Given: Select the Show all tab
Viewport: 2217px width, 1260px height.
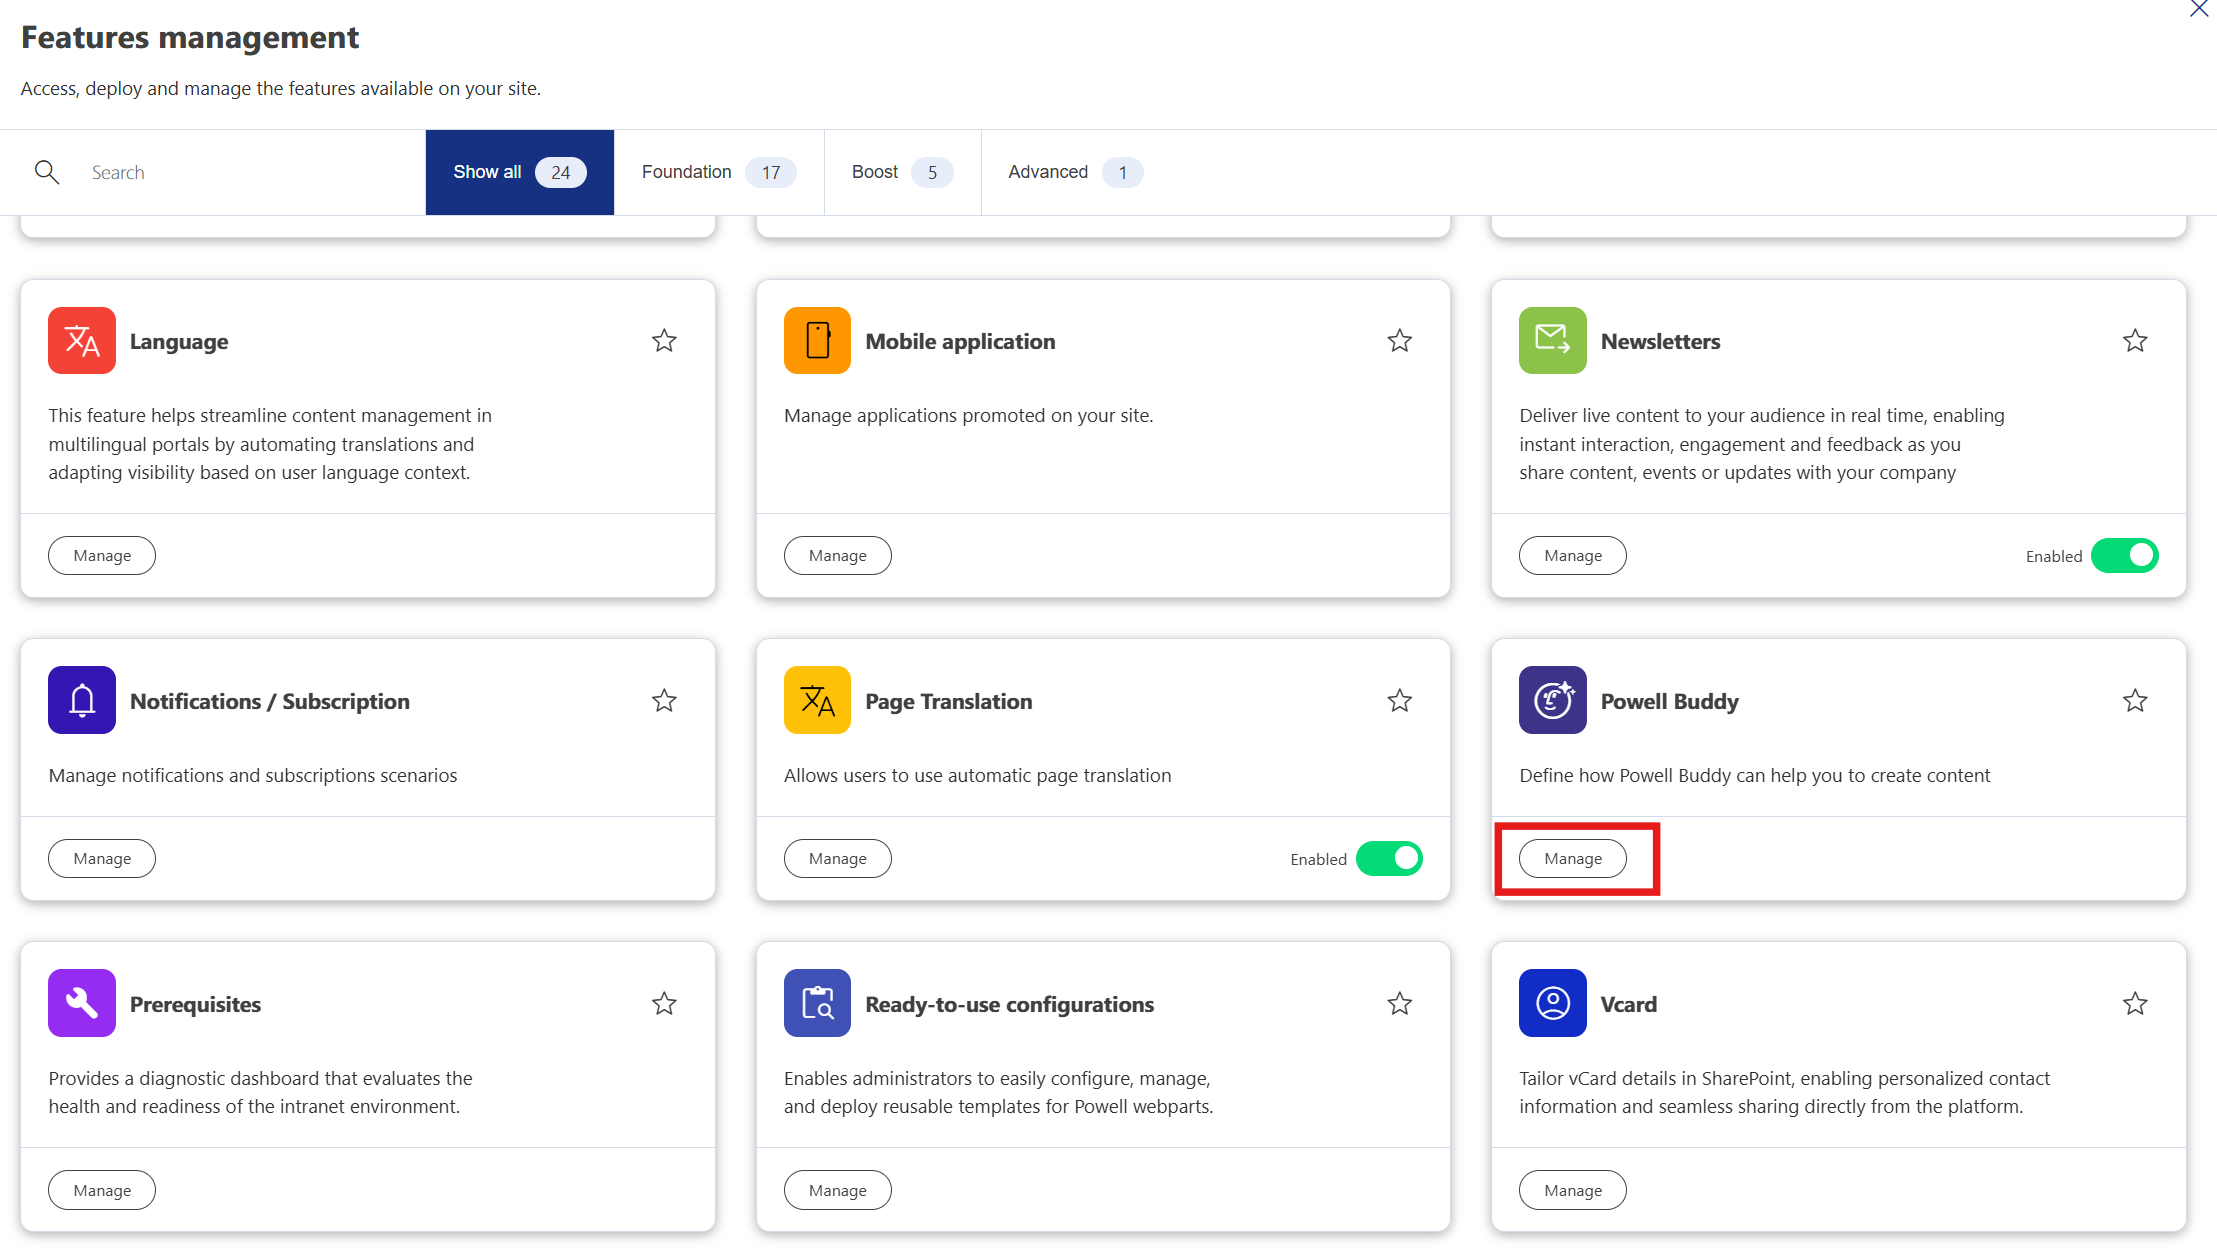Looking at the screenshot, I should click(x=520, y=172).
